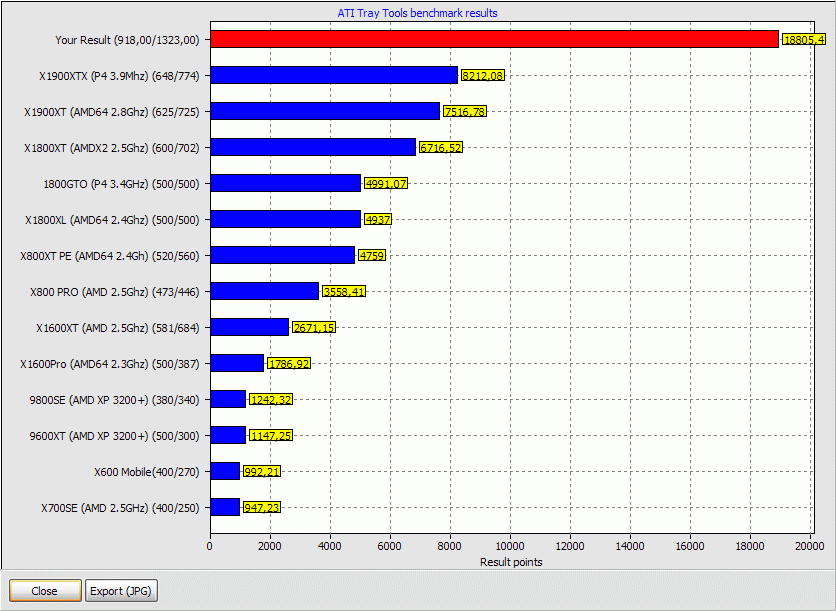This screenshot has width=836, height=611.
Task: Click the Your Result (918,00/1323,00) label
Action: tap(127, 40)
